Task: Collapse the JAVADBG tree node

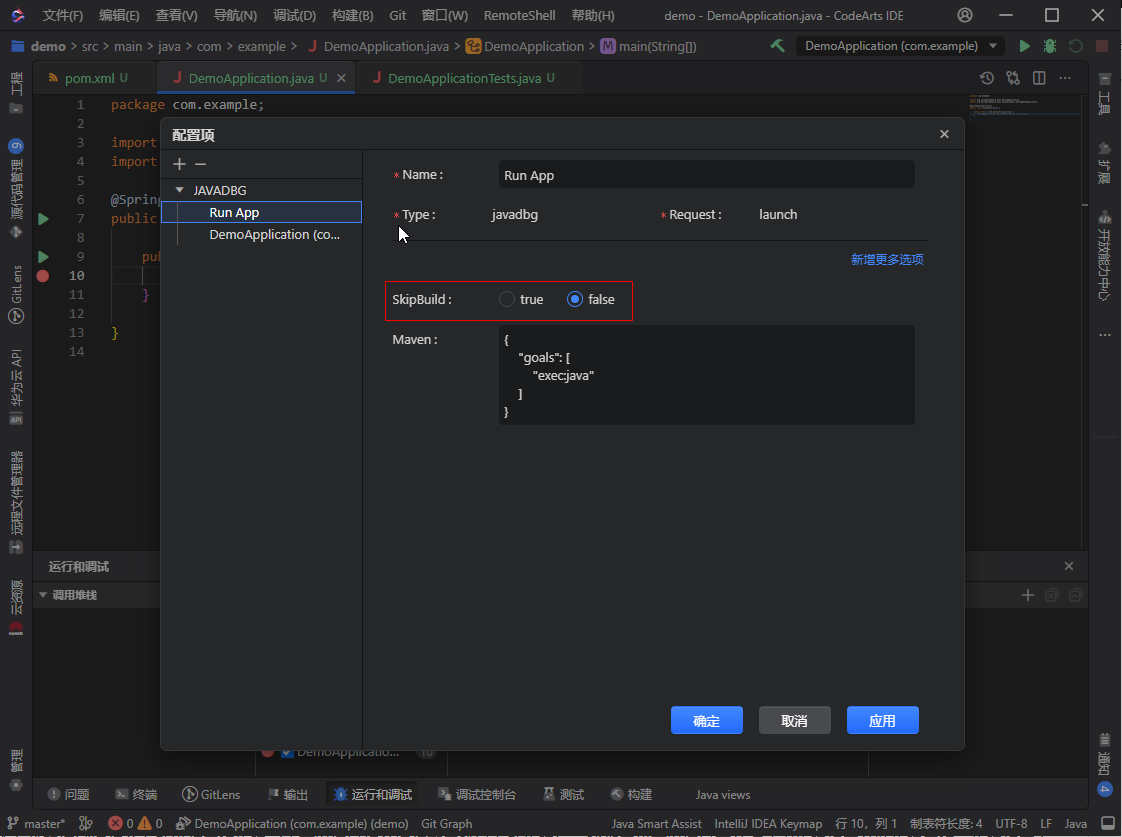Action: click(x=180, y=190)
